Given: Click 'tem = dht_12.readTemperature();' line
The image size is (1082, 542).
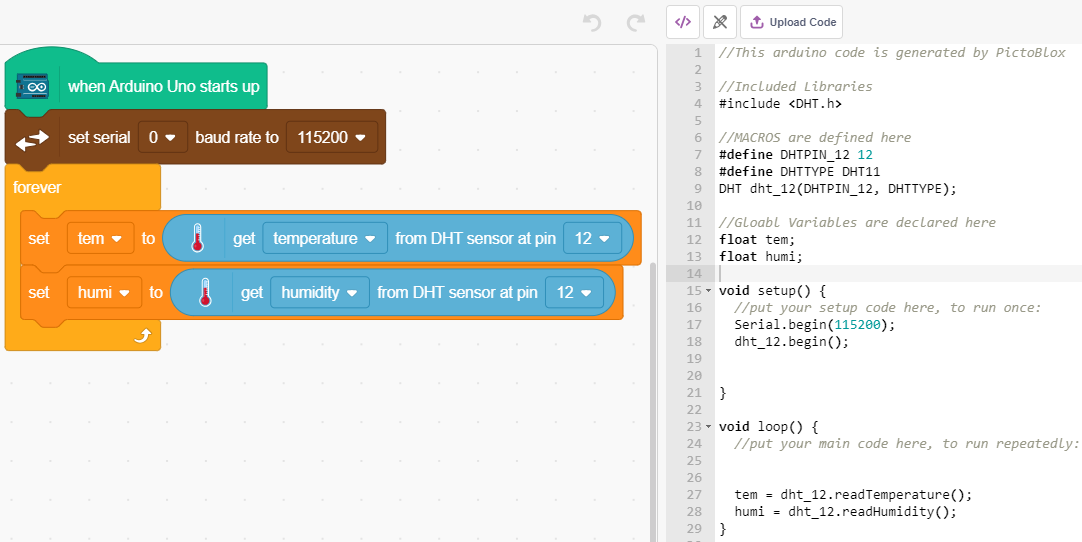Looking at the screenshot, I should (853, 494).
